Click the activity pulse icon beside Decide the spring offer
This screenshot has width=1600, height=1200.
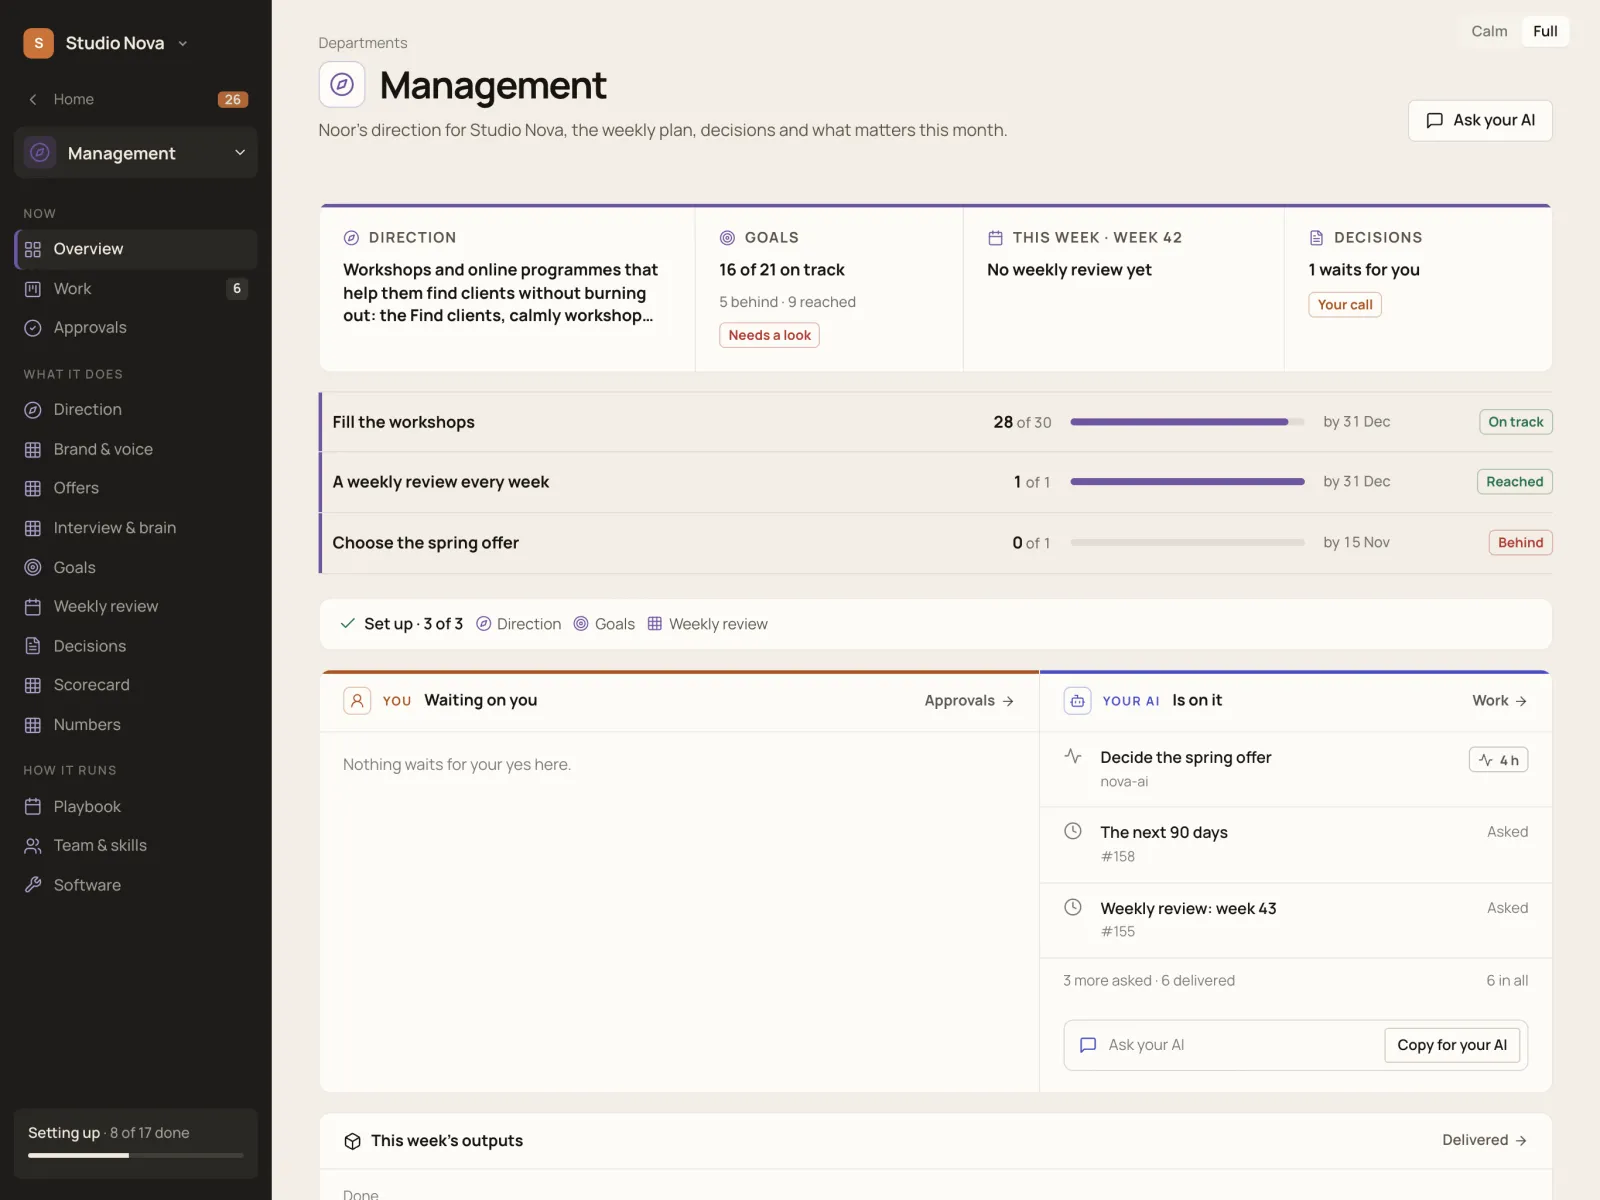point(1073,756)
